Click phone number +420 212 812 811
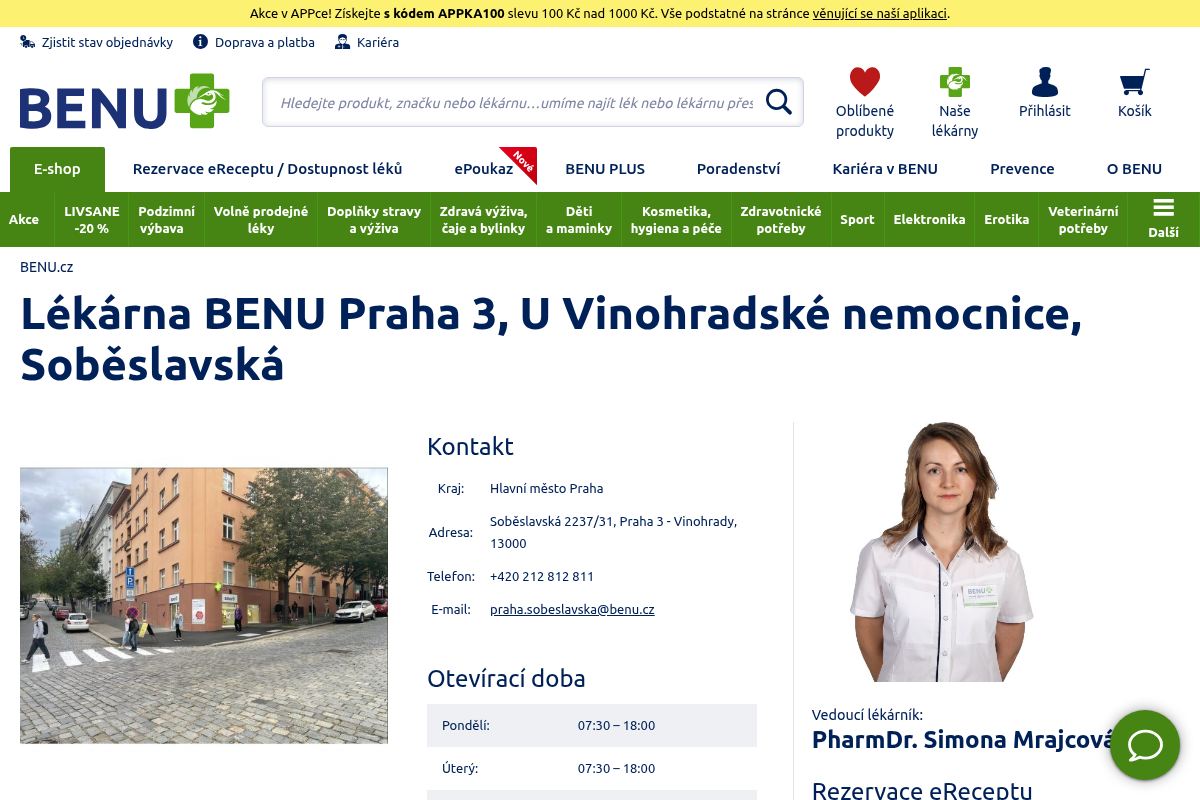Viewport: 1200px width, 800px height. click(542, 576)
